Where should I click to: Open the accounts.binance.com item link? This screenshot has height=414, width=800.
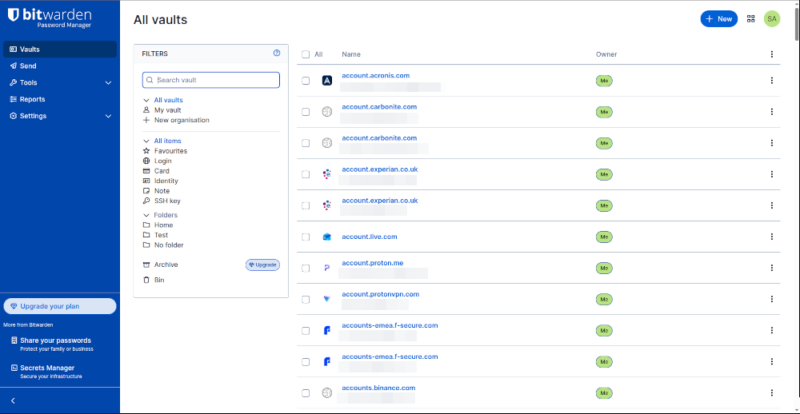pyautogui.click(x=379, y=388)
